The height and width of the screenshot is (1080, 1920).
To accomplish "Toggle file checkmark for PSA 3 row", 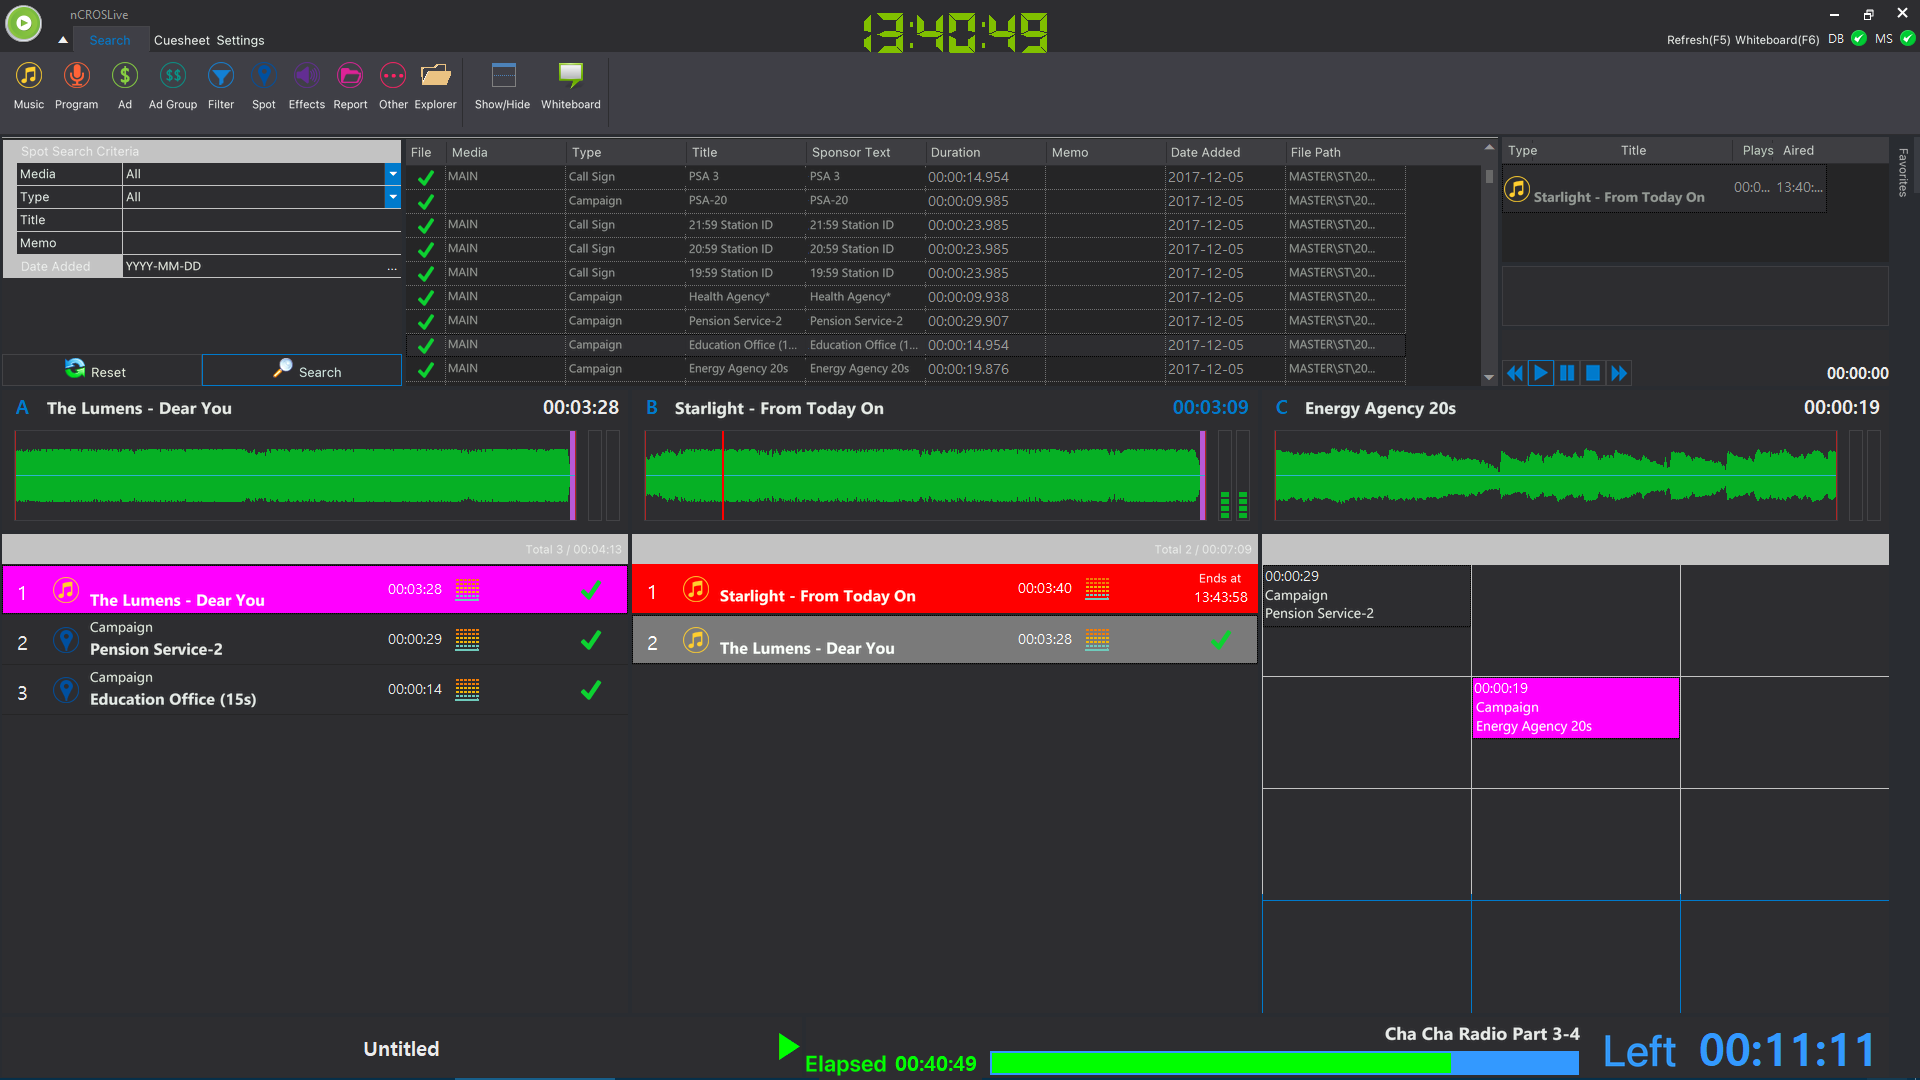I will [425, 177].
